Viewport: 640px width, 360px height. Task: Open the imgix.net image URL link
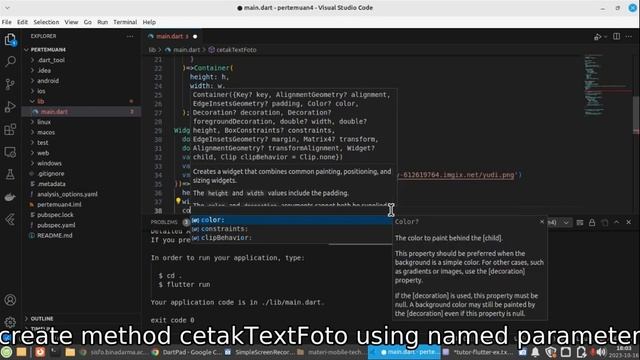[x=456, y=175]
